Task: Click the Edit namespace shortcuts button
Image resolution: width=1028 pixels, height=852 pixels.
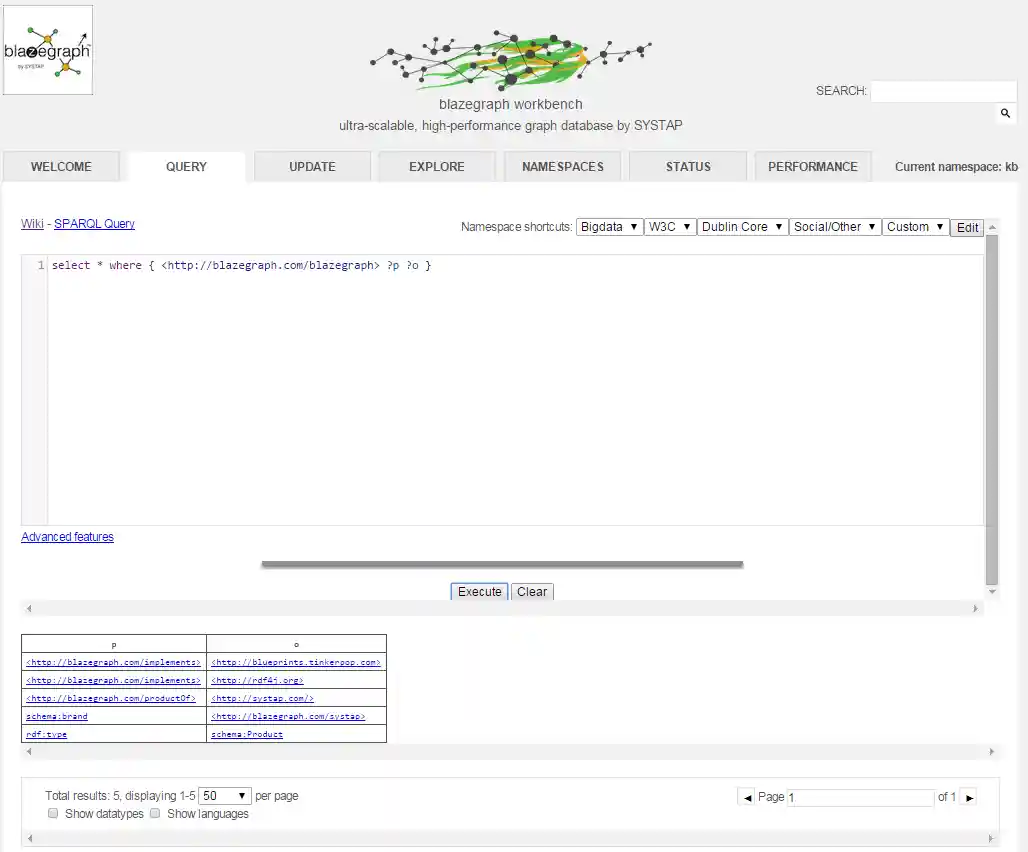Action: pyautogui.click(x=967, y=227)
